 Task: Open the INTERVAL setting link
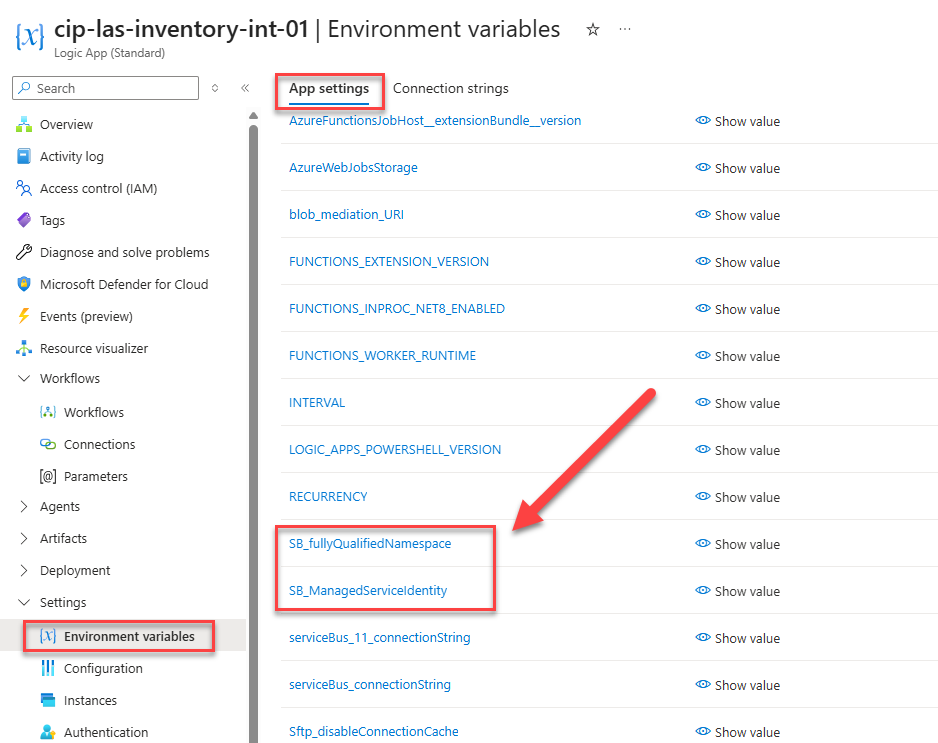coord(317,403)
